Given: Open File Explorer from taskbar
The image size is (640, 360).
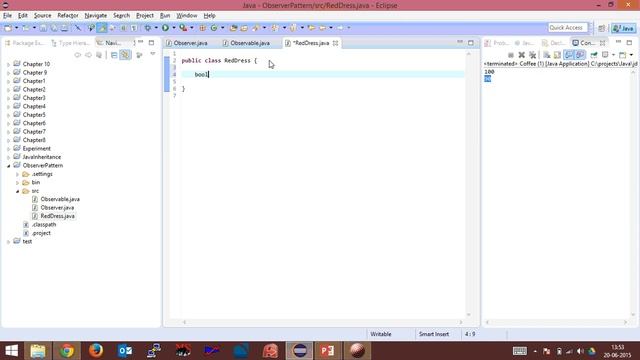Looking at the screenshot, I should [38, 351].
